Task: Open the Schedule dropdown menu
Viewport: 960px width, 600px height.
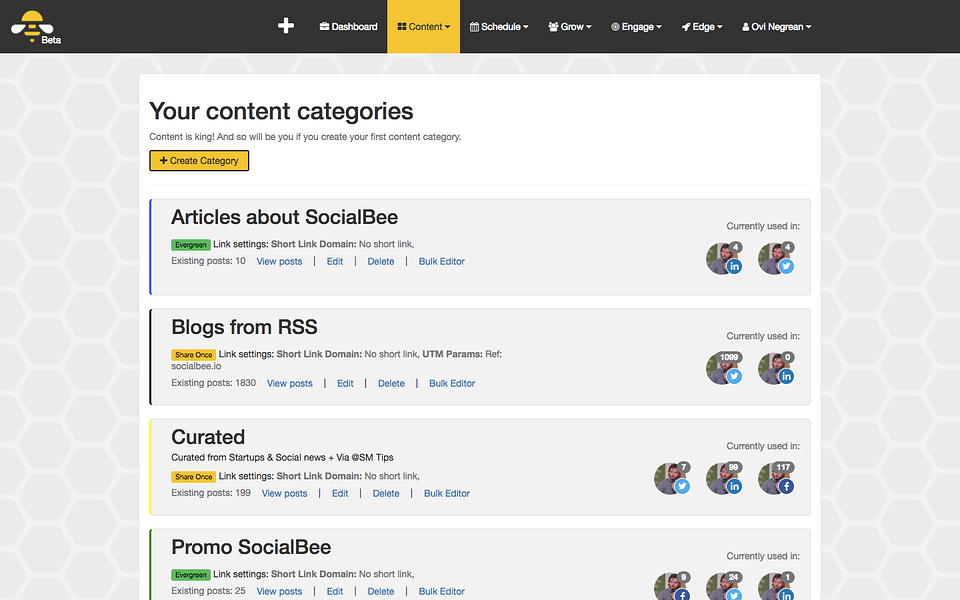Action: tap(499, 26)
